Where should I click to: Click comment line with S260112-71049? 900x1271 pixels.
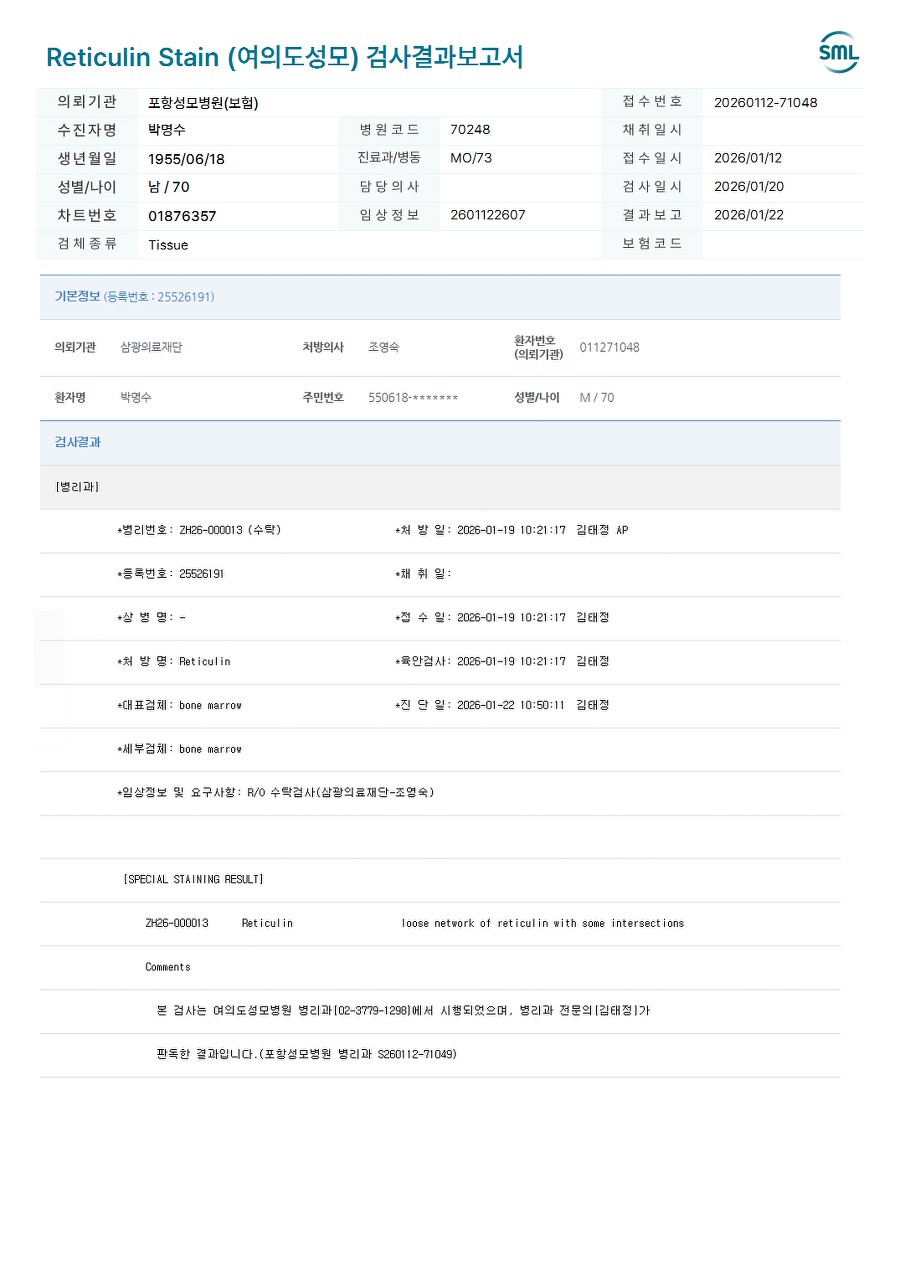307,1055
